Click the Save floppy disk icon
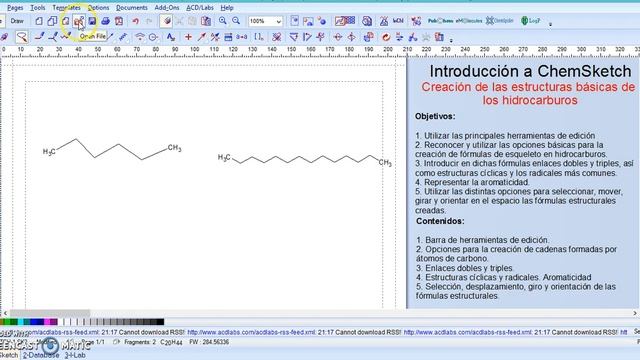This screenshot has height=360, width=640. tap(92, 21)
